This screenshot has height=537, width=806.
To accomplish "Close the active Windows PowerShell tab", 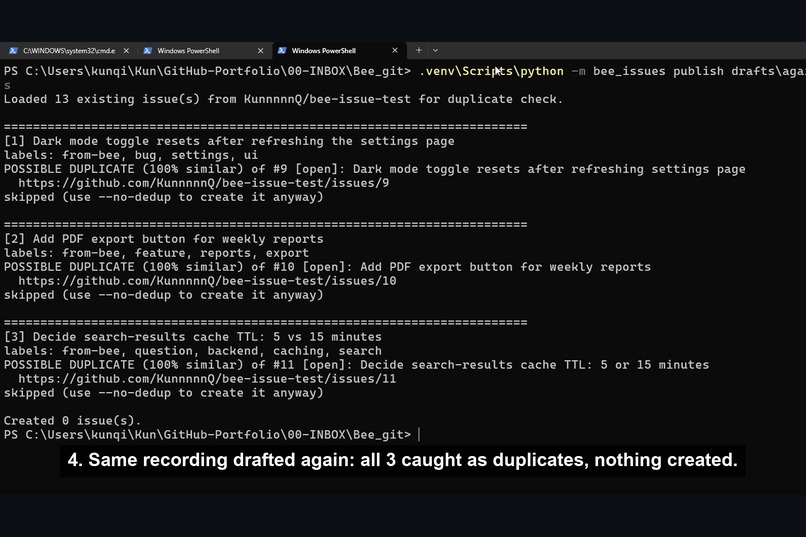I will (395, 50).
